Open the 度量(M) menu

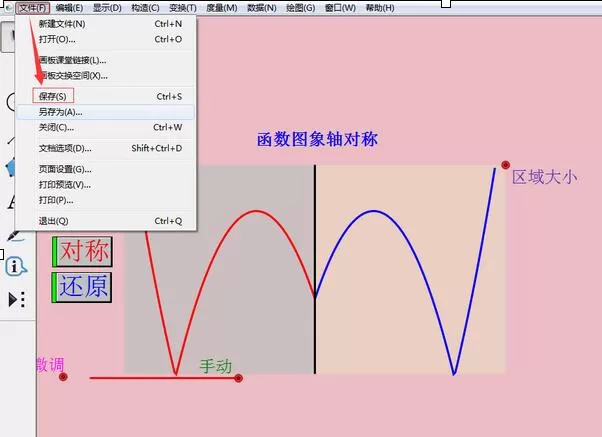tap(222, 8)
